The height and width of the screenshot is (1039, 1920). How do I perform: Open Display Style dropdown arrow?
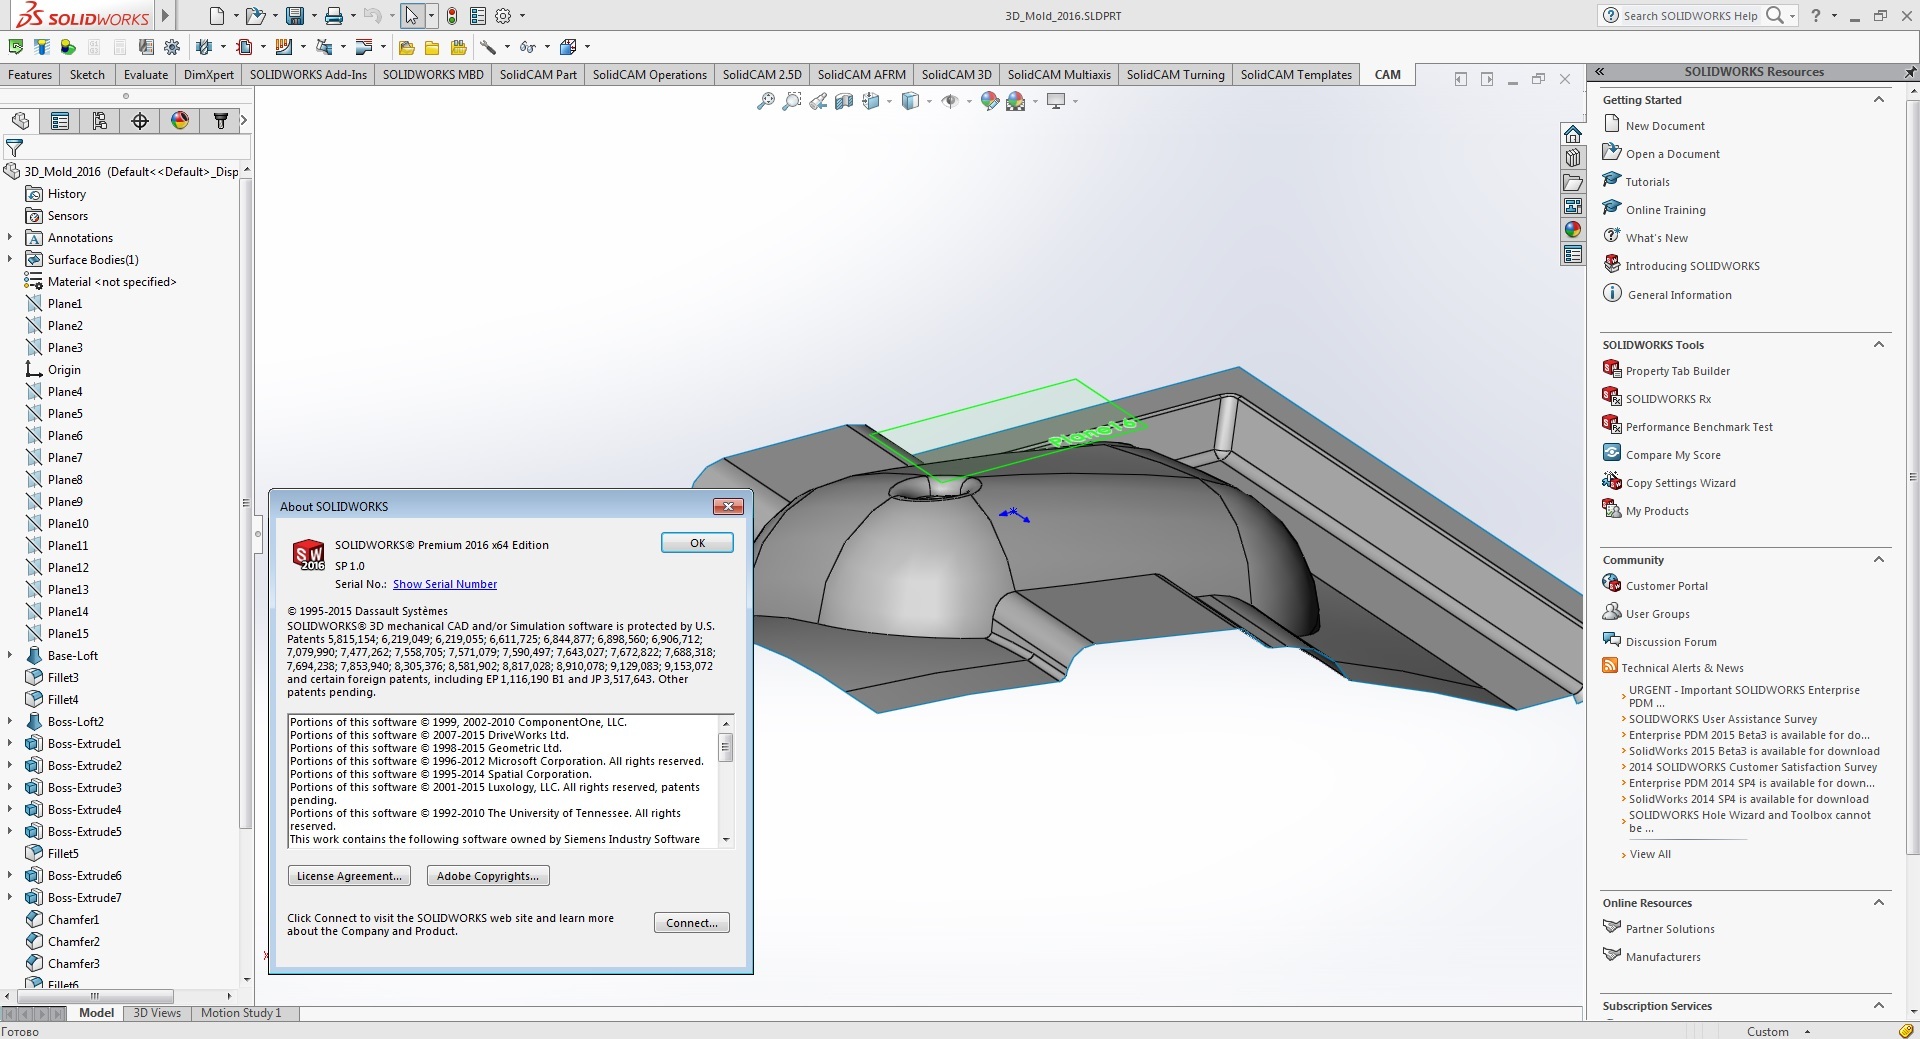point(929,101)
